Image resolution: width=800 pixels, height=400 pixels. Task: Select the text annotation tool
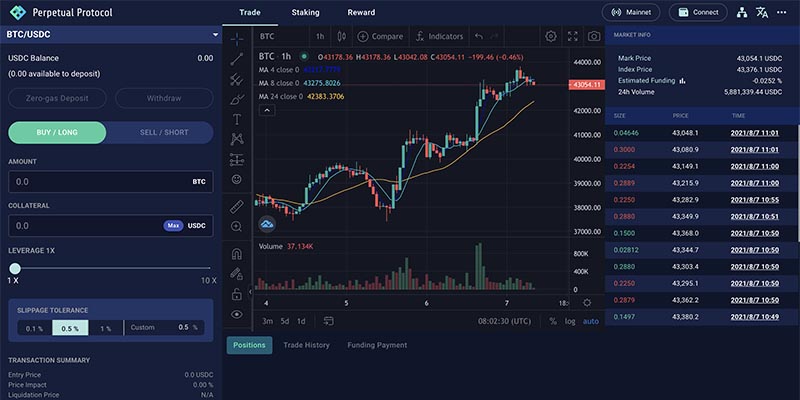click(x=237, y=119)
